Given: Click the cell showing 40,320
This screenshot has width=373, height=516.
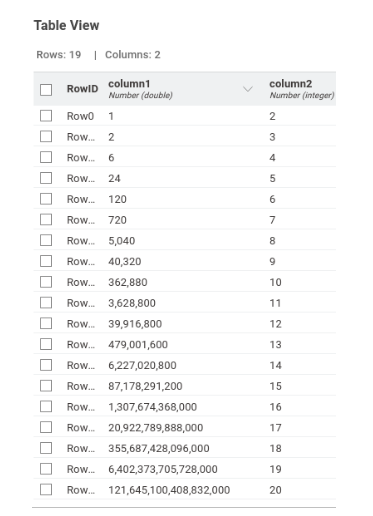Looking at the screenshot, I should 125,262.
